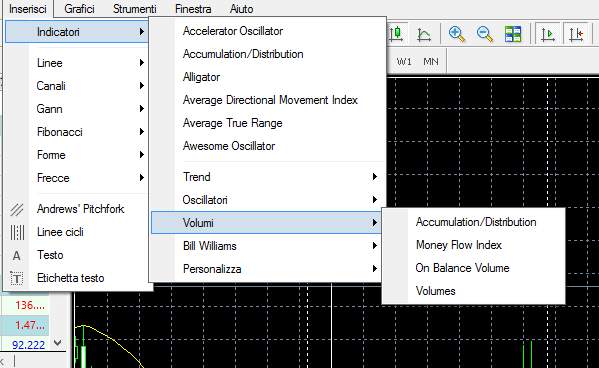
Task: Toggle the auto scroll chart icon
Action: (547, 34)
